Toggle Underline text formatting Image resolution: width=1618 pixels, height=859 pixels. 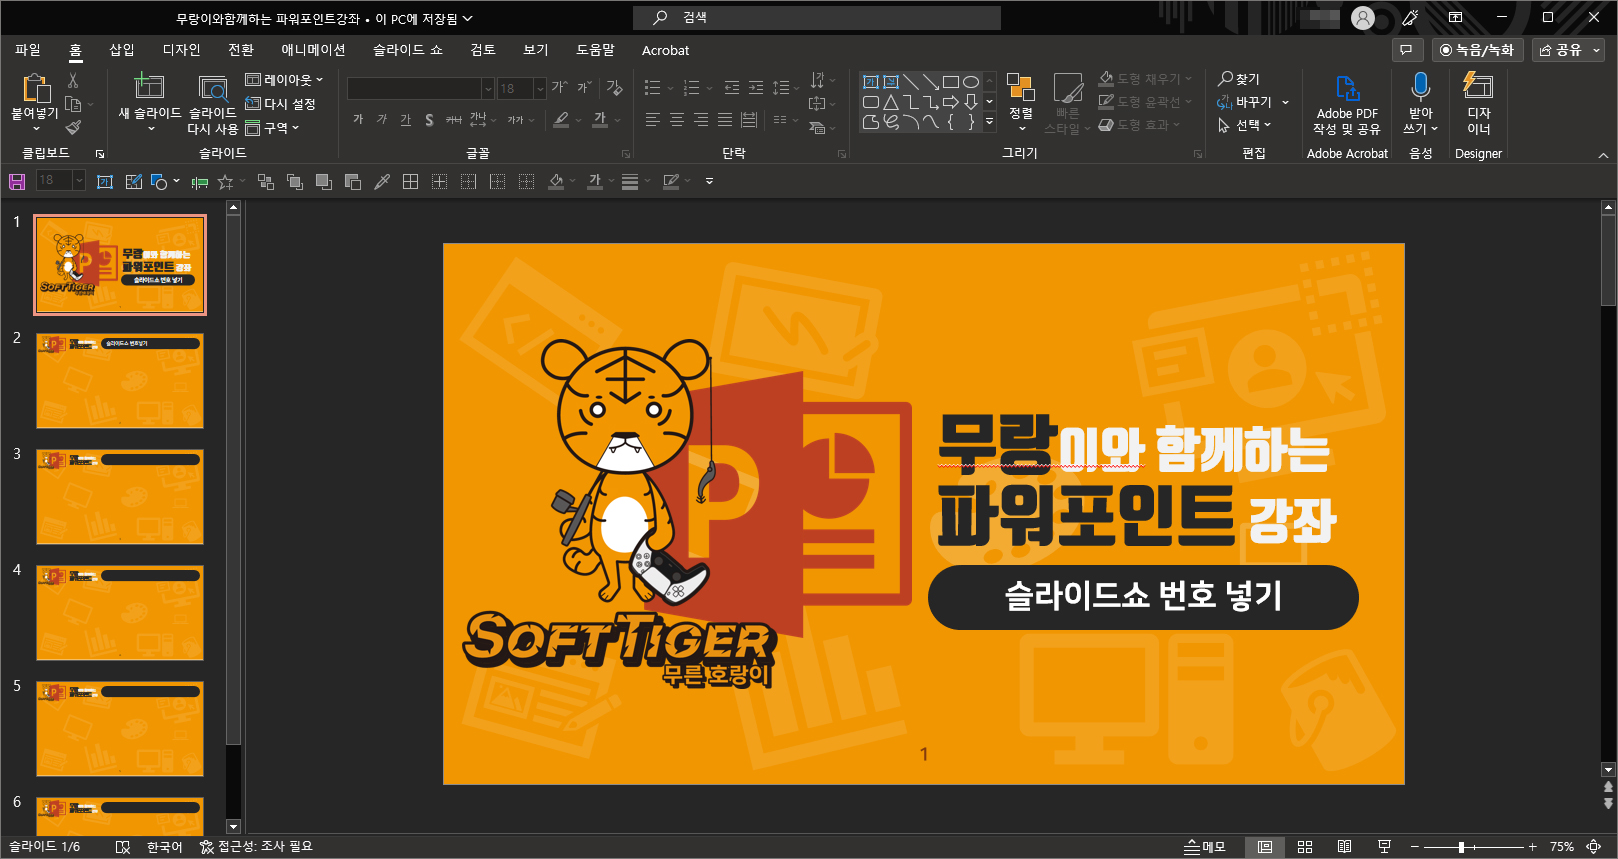click(405, 120)
